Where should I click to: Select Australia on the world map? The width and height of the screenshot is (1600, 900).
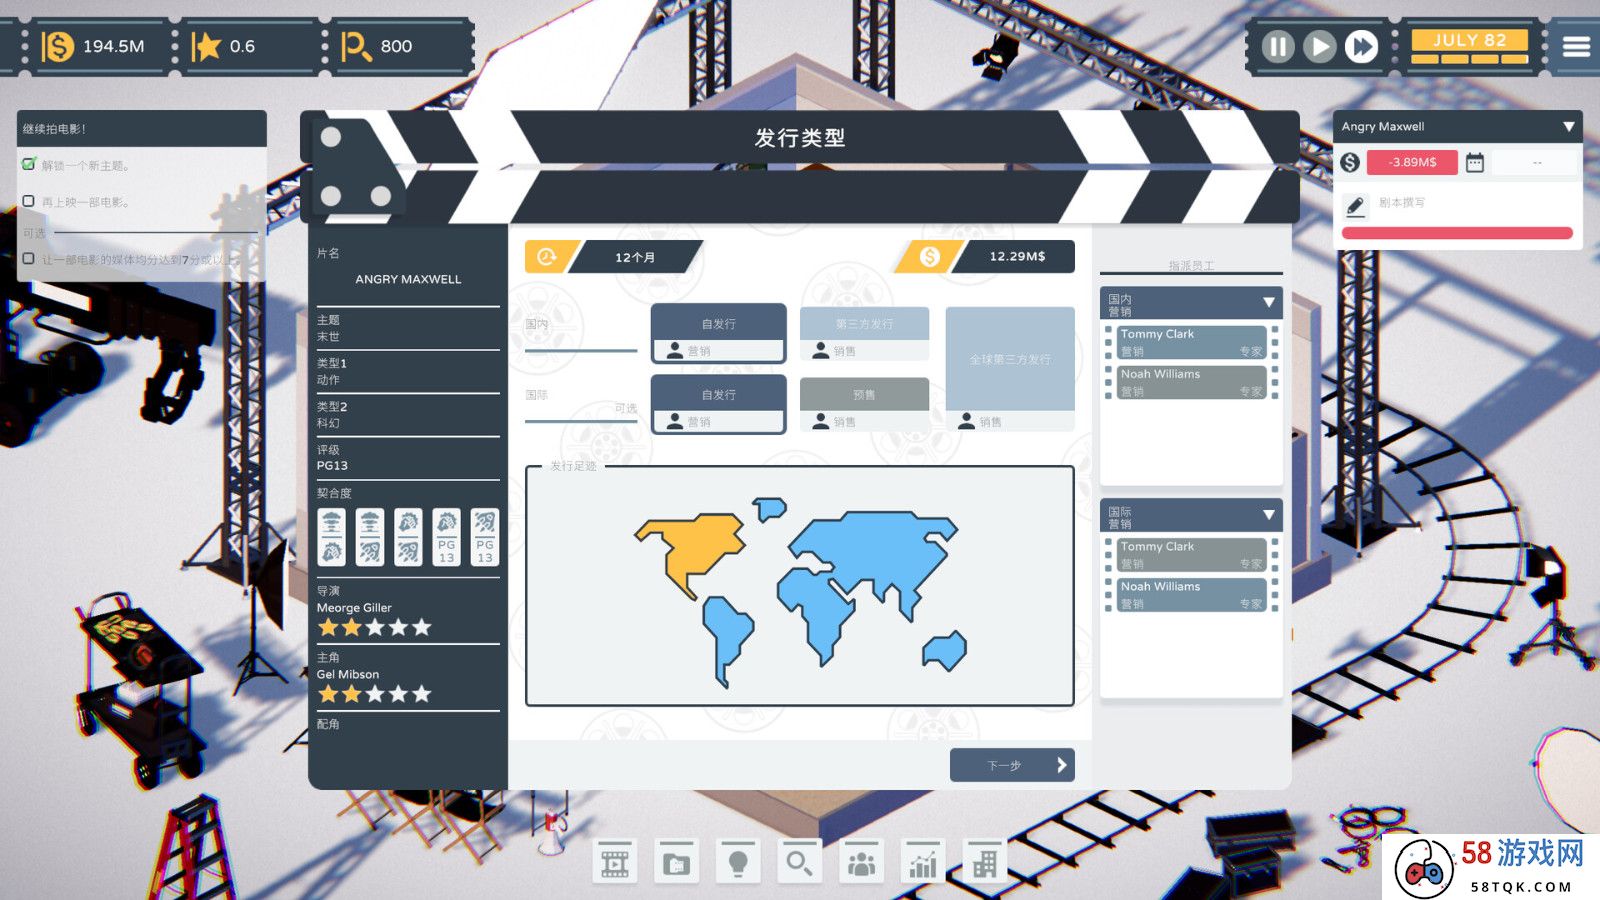[x=945, y=650]
